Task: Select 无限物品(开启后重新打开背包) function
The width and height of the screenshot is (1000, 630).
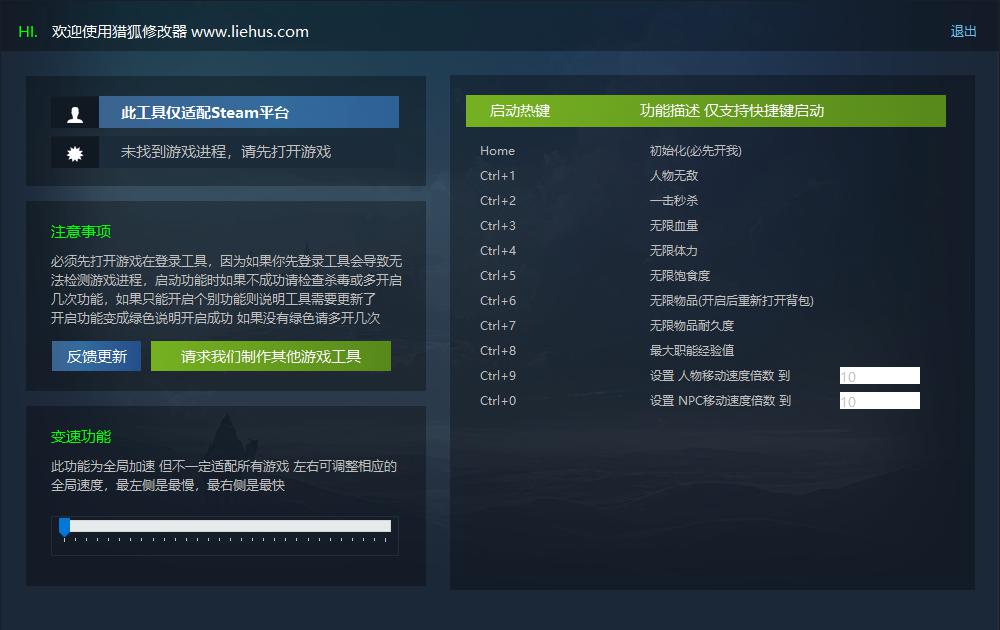Action: (732, 300)
